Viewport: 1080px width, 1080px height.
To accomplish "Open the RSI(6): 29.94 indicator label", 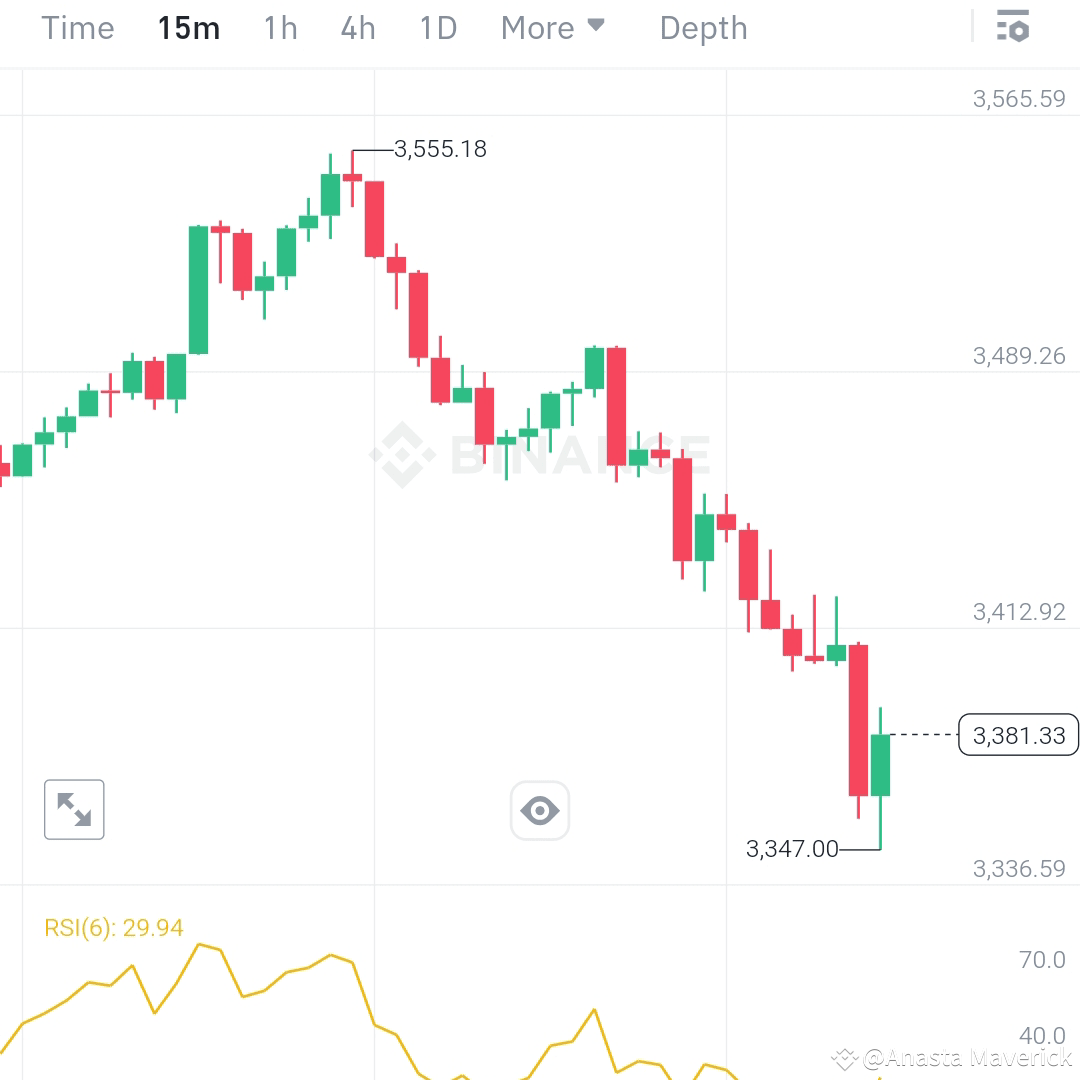I will click(x=115, y=927).
